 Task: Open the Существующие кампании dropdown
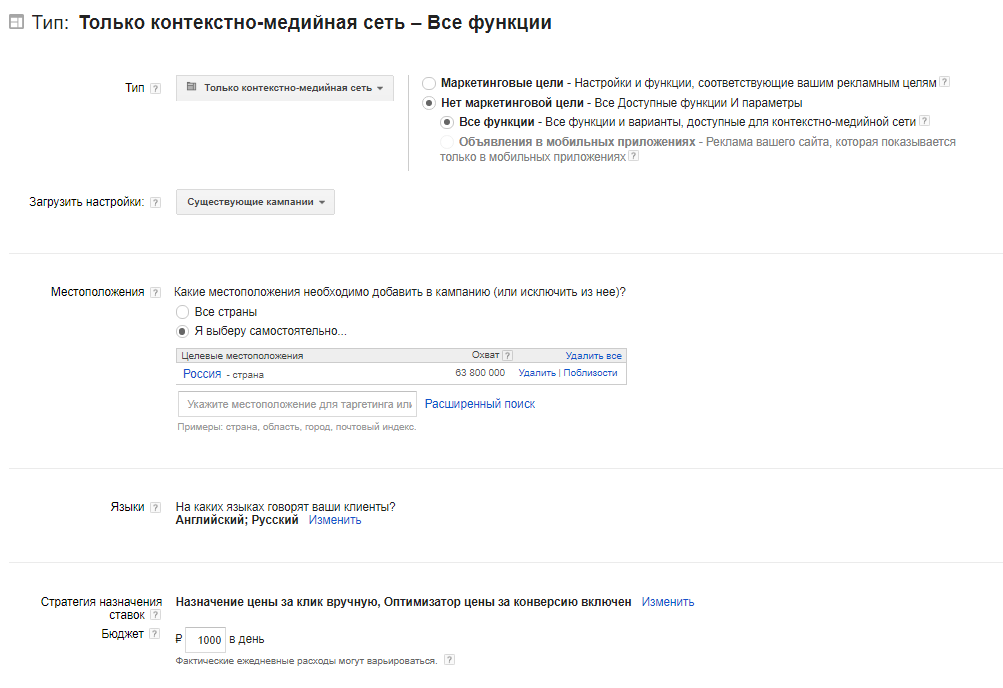tap(255, 201)
